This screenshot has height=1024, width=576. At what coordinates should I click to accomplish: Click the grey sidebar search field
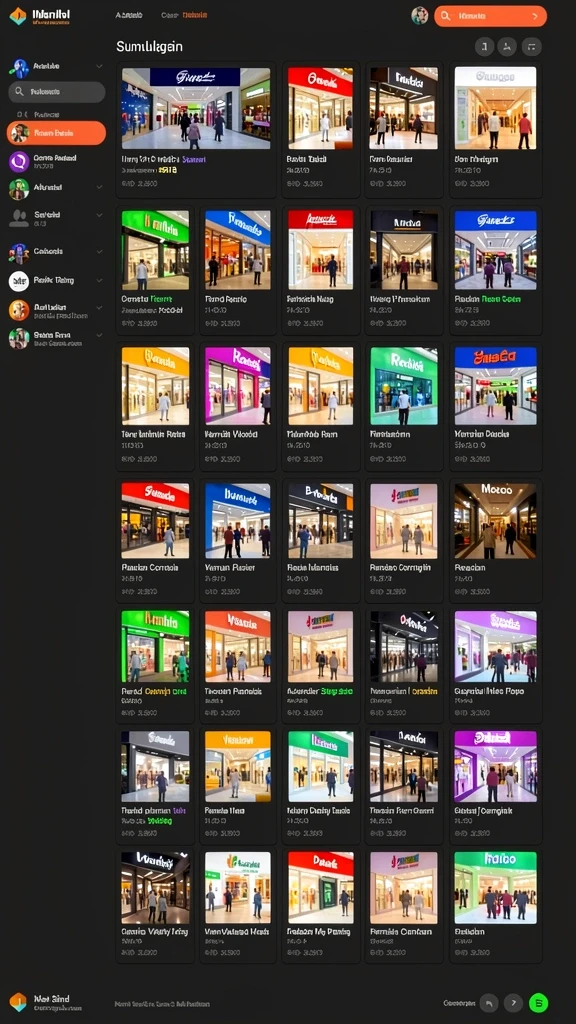pos(57,92)
